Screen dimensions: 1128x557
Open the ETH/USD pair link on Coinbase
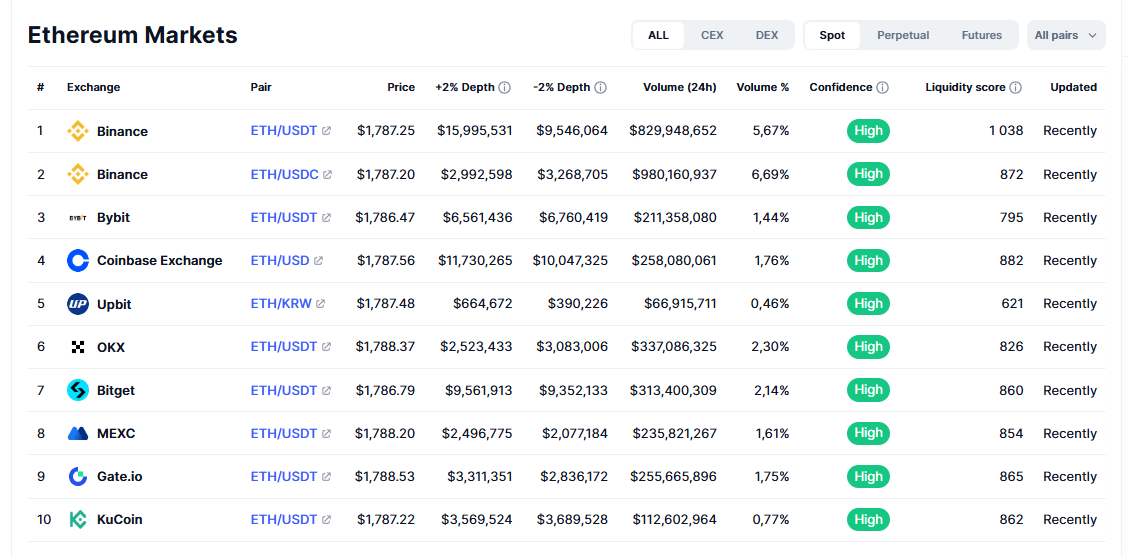click(x=280, y=261)
